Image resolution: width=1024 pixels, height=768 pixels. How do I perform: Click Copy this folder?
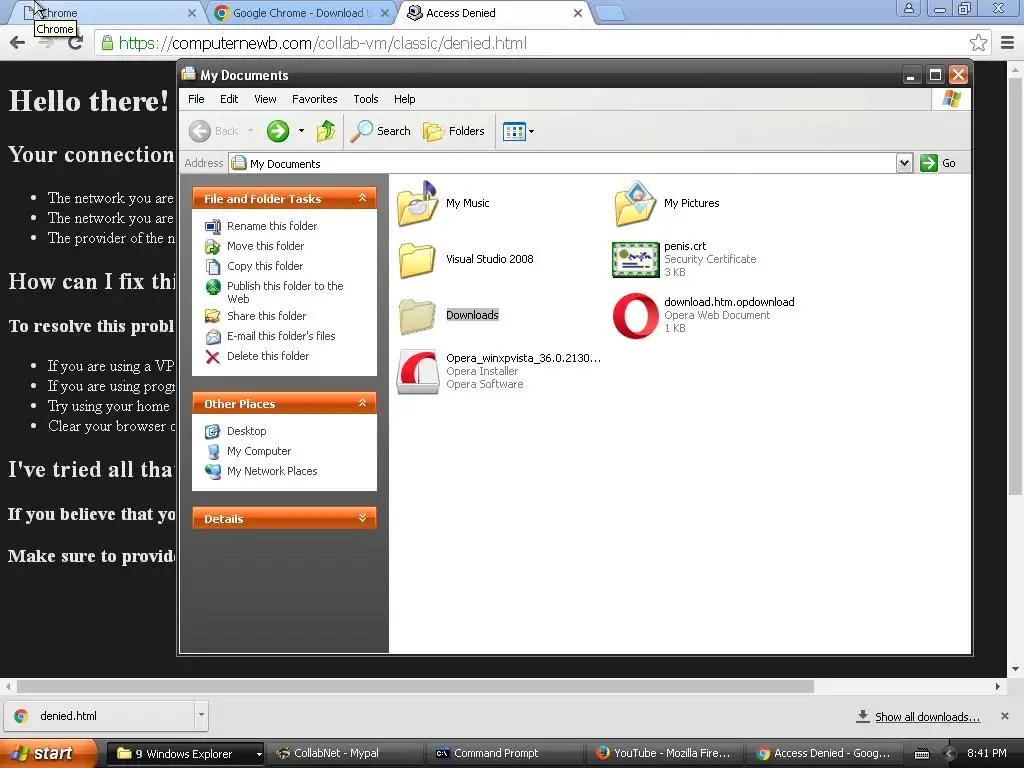[254, 266]
